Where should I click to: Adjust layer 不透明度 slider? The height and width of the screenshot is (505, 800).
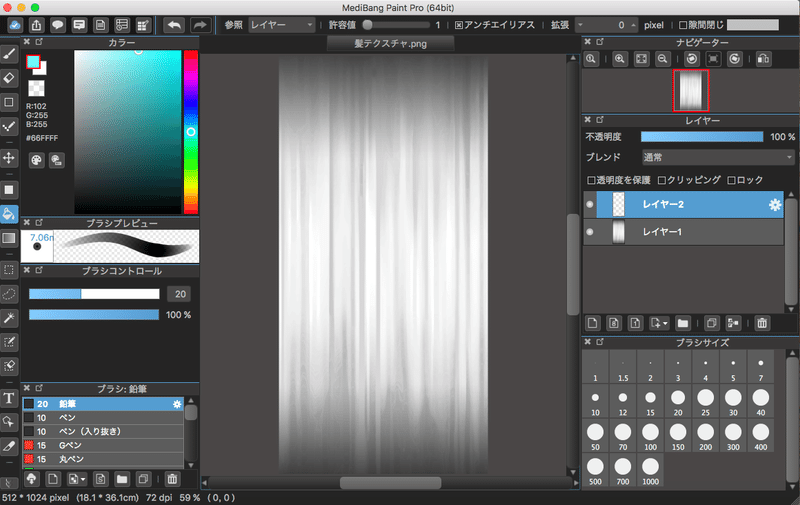702,137
